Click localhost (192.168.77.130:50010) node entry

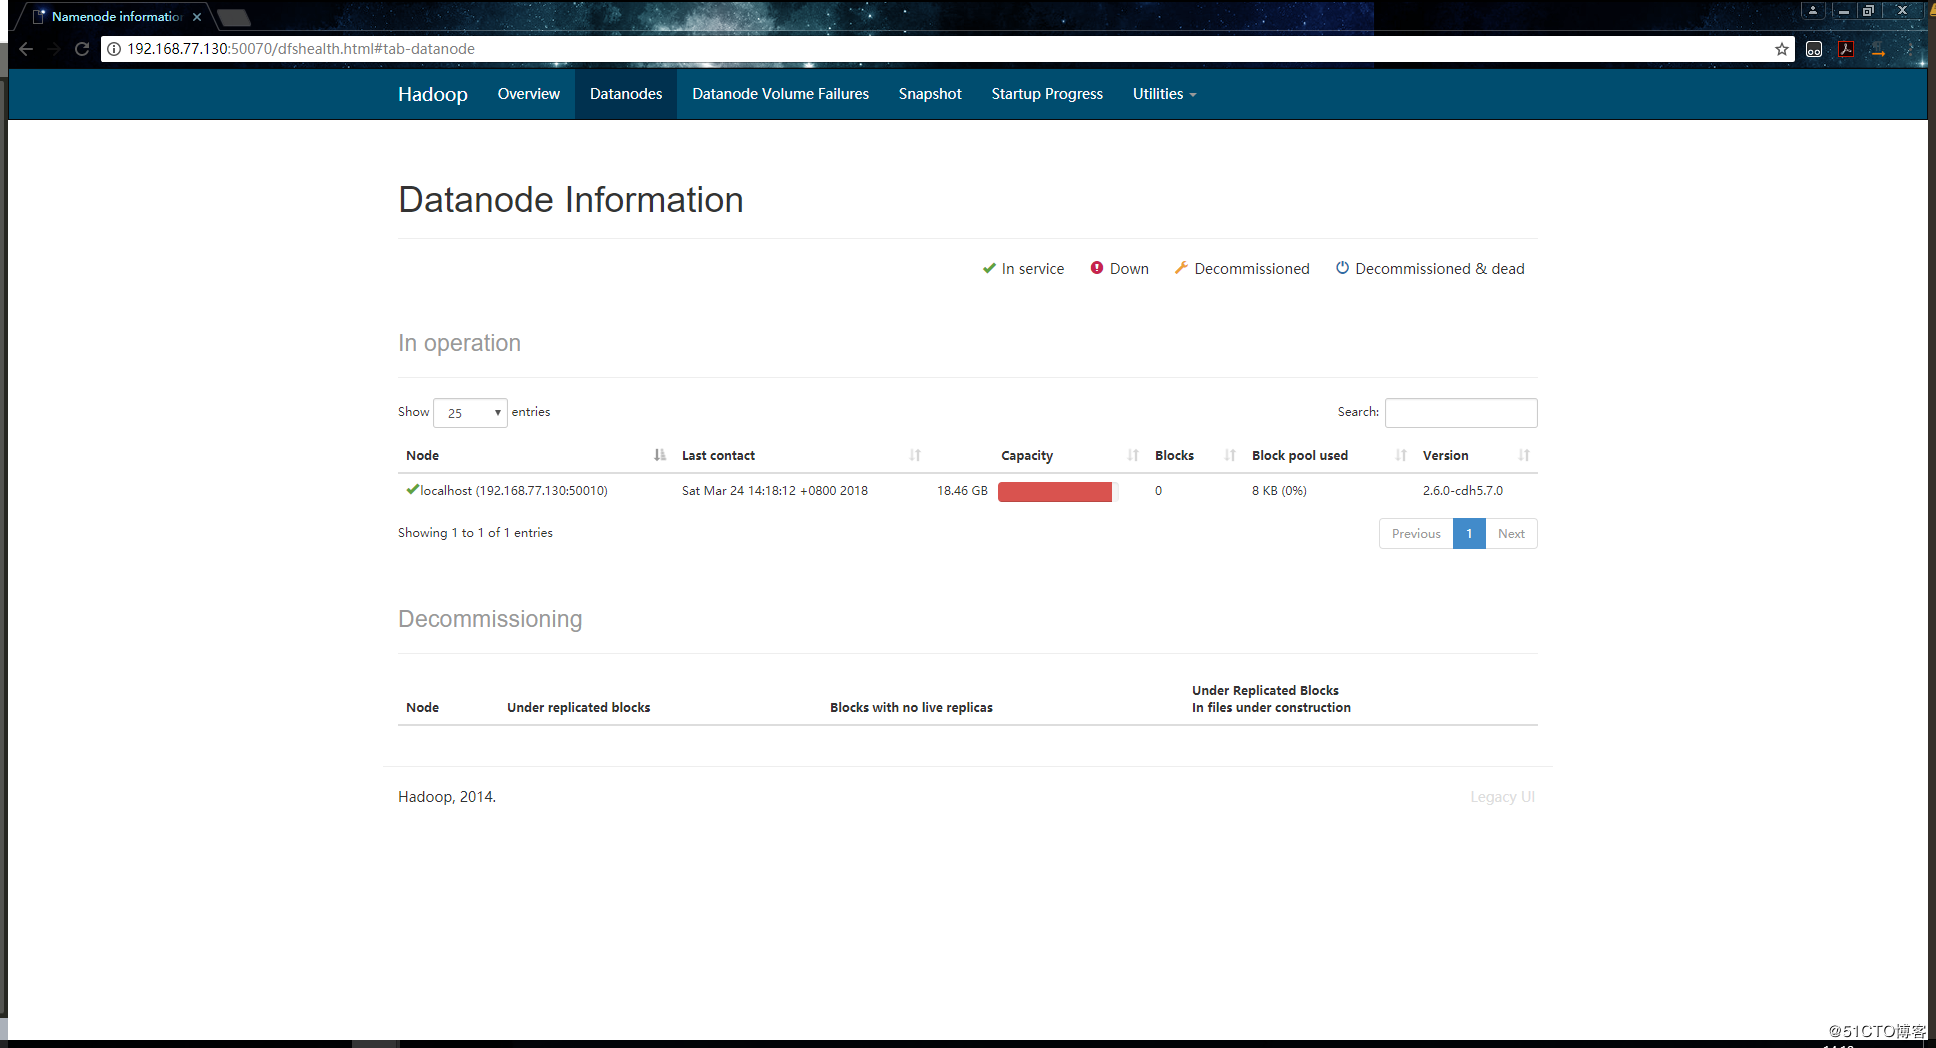[x=514, y=490]
